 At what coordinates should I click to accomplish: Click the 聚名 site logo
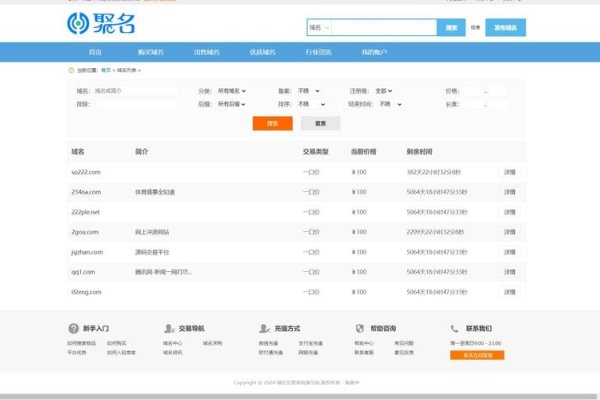pos(101,23)
